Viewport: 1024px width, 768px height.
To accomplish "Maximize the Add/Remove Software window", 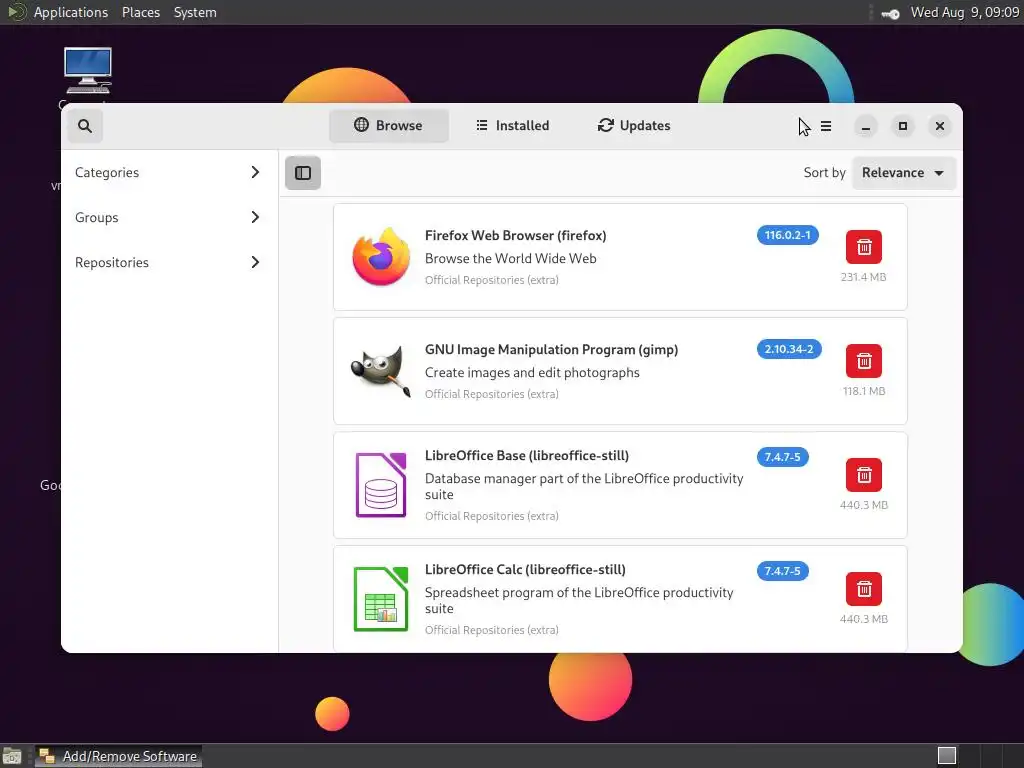I will pos(903,126).
